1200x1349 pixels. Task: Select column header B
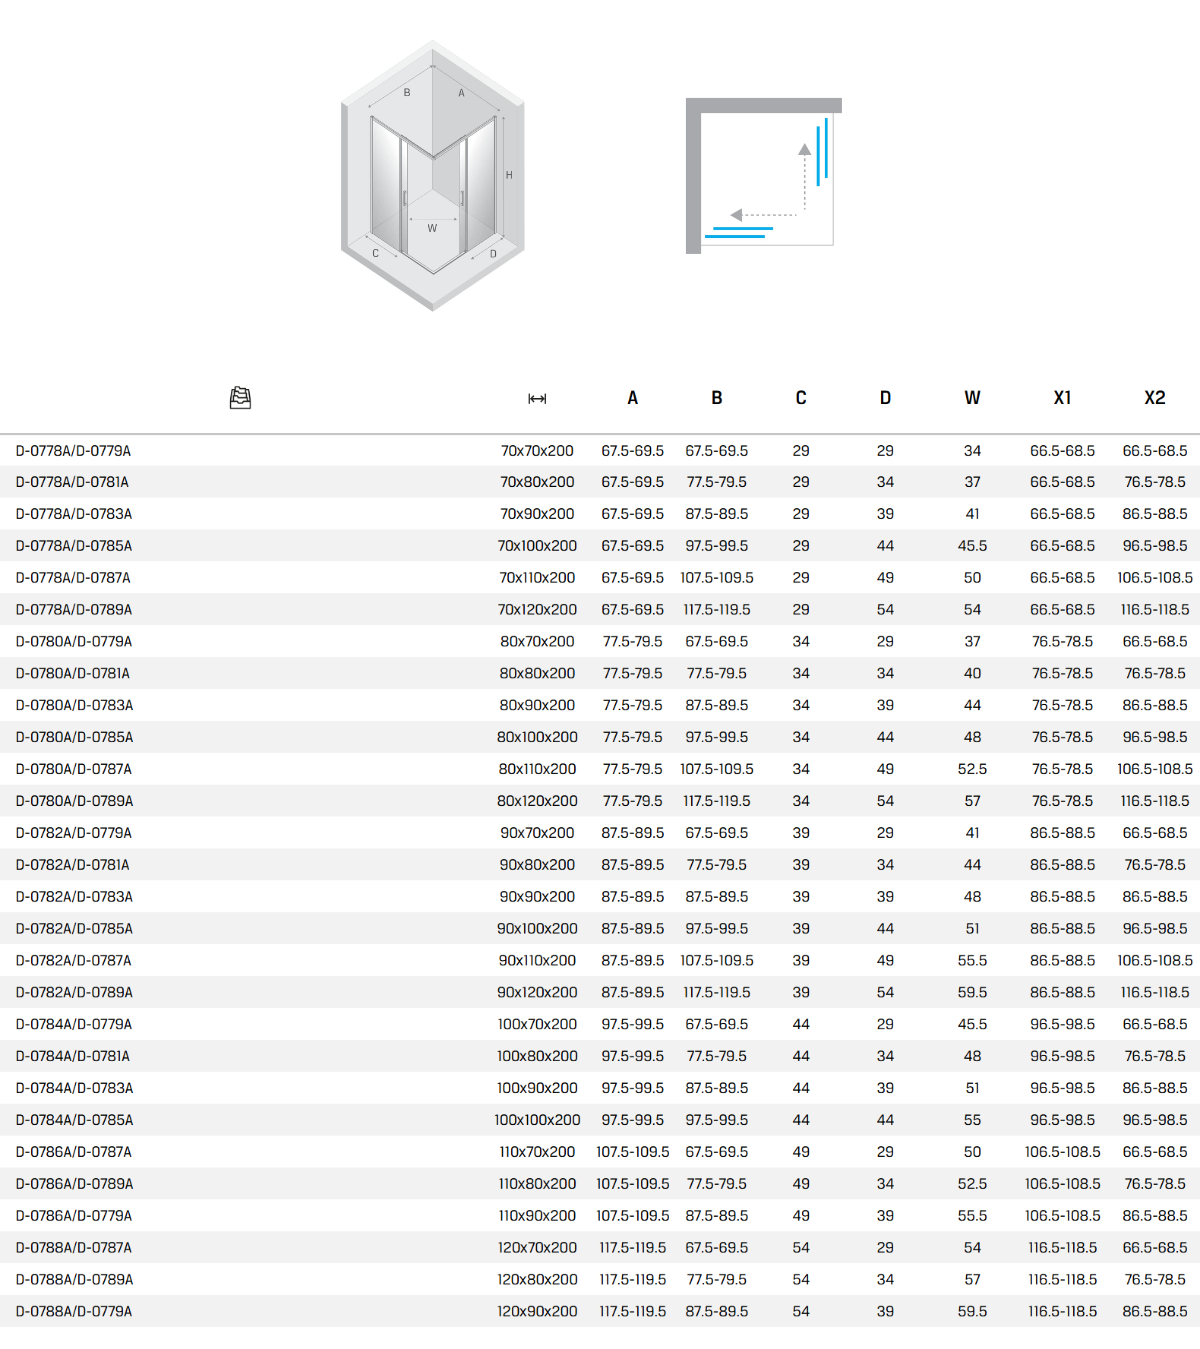pyautogui.click(x=717, y=398)
